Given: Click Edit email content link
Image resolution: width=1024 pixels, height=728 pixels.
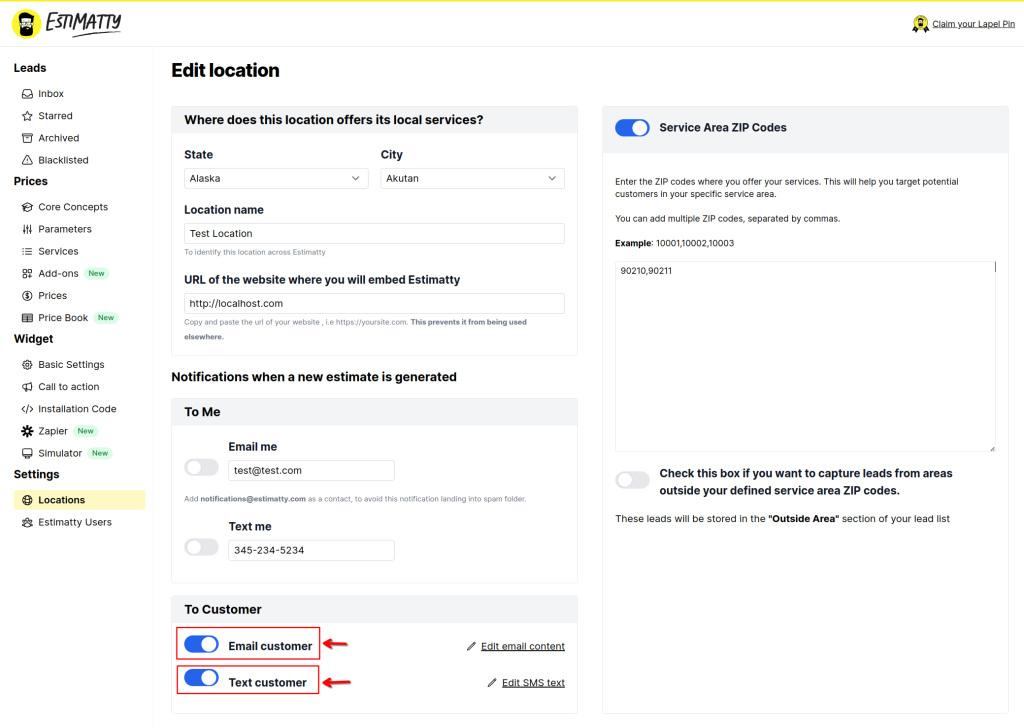Looking at the screenshot, I should point(522,646).
